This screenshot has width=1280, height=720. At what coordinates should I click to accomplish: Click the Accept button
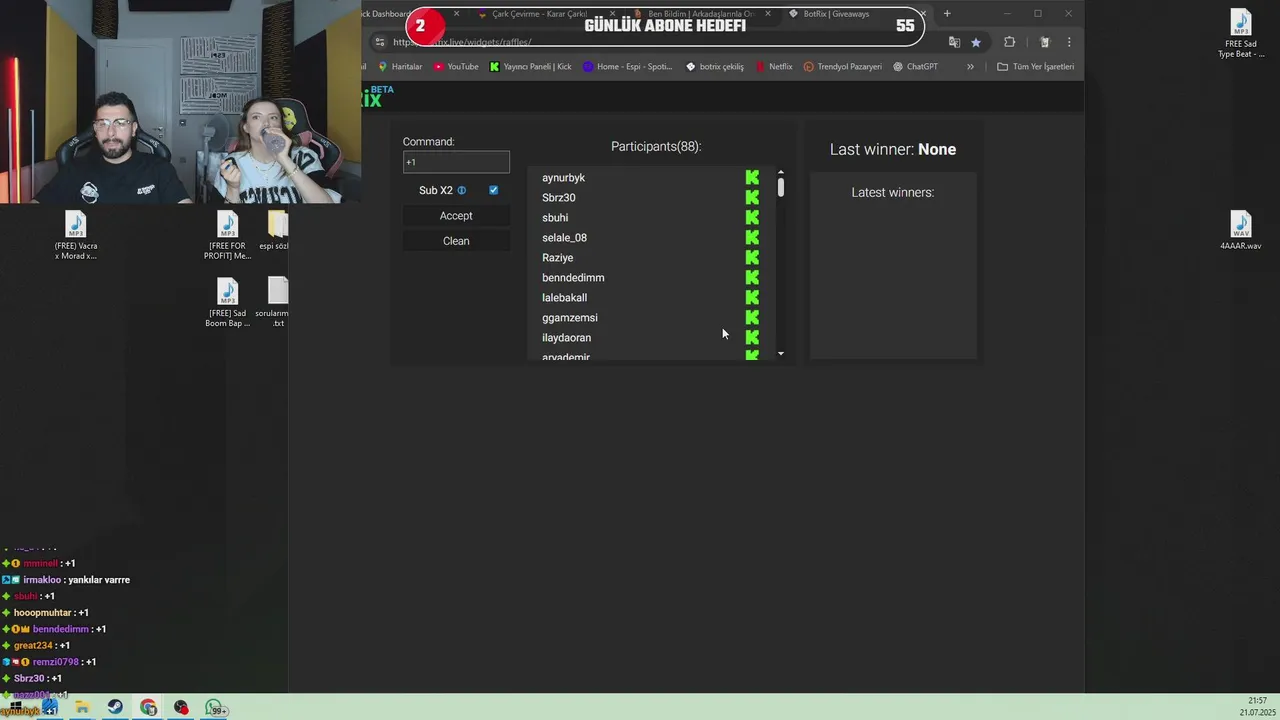456,216
